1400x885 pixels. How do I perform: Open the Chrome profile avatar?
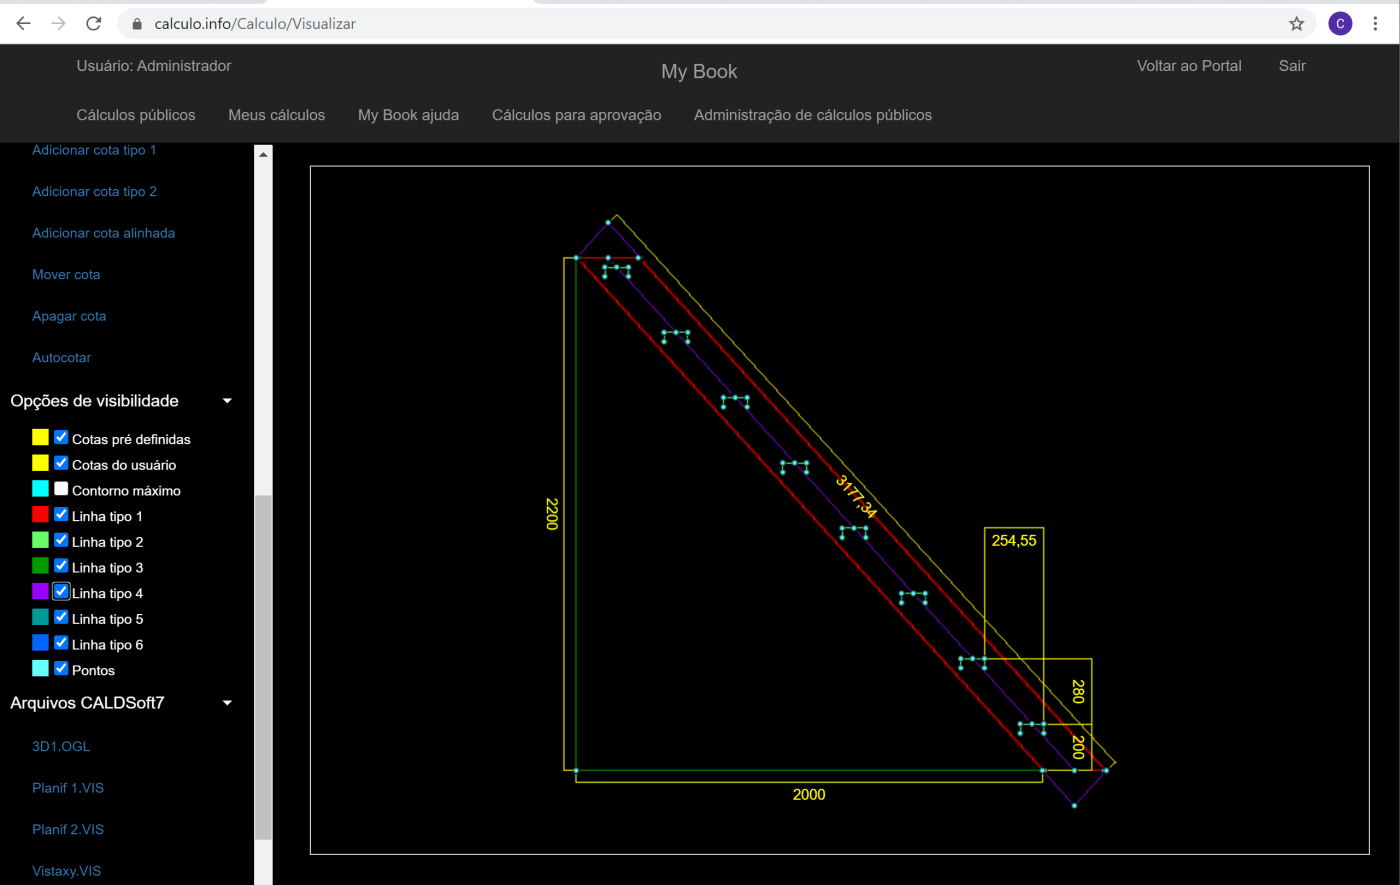pos(1340,23)
